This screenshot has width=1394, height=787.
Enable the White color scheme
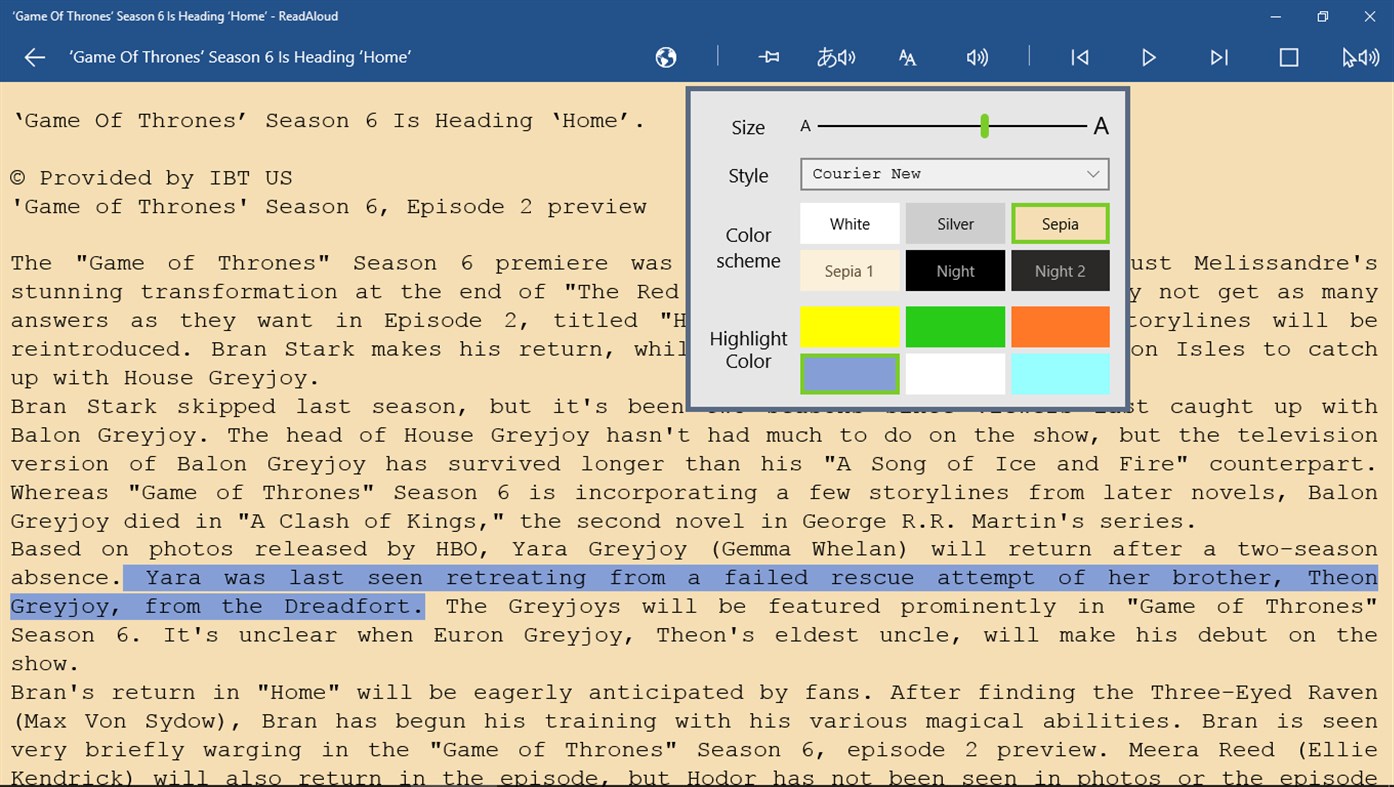click(849, 223)
